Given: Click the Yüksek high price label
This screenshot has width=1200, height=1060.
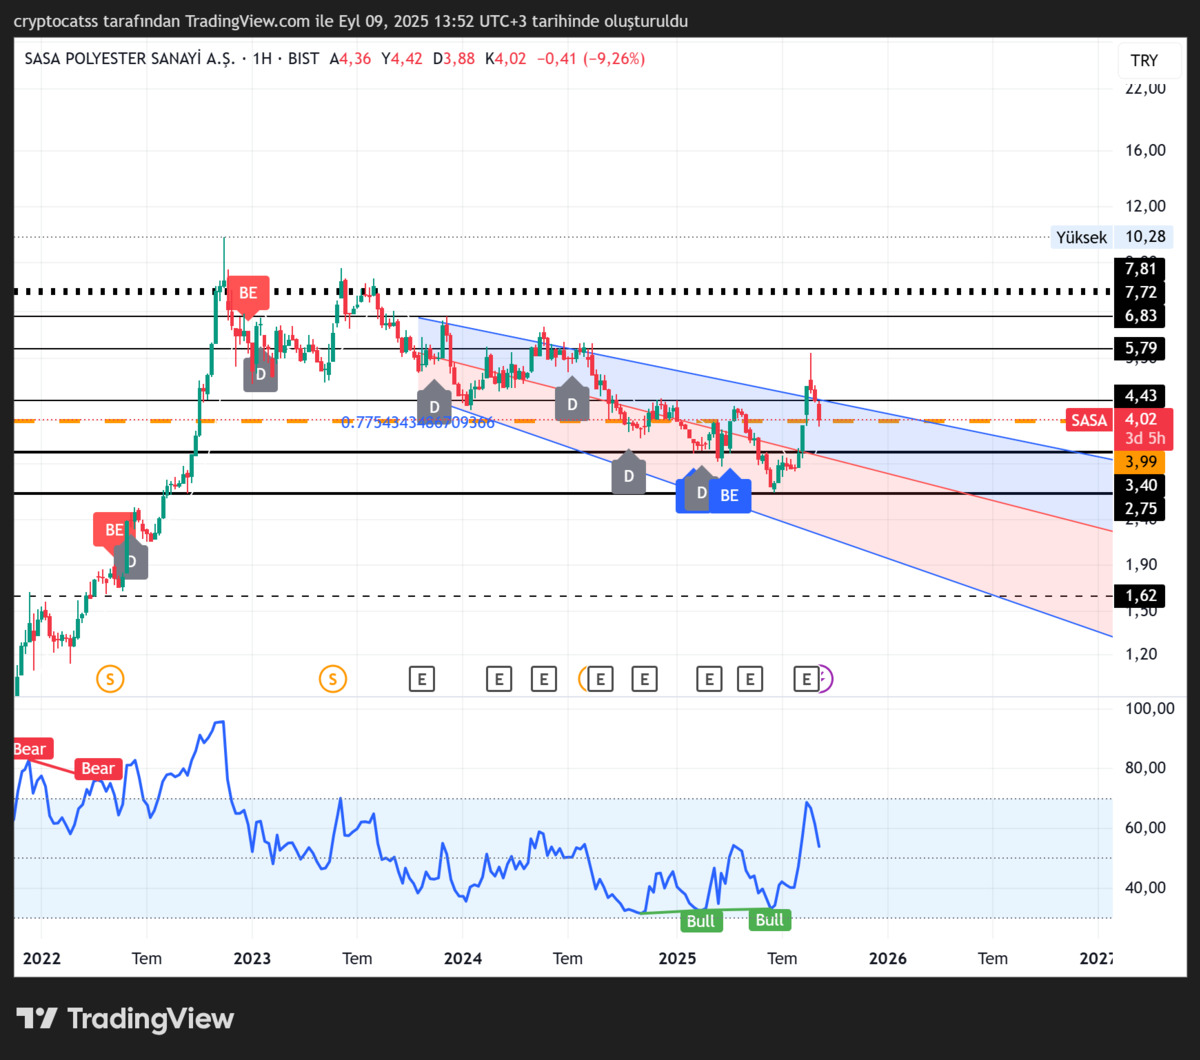Looking at the screenshot, I should (x=1082, y=237).
